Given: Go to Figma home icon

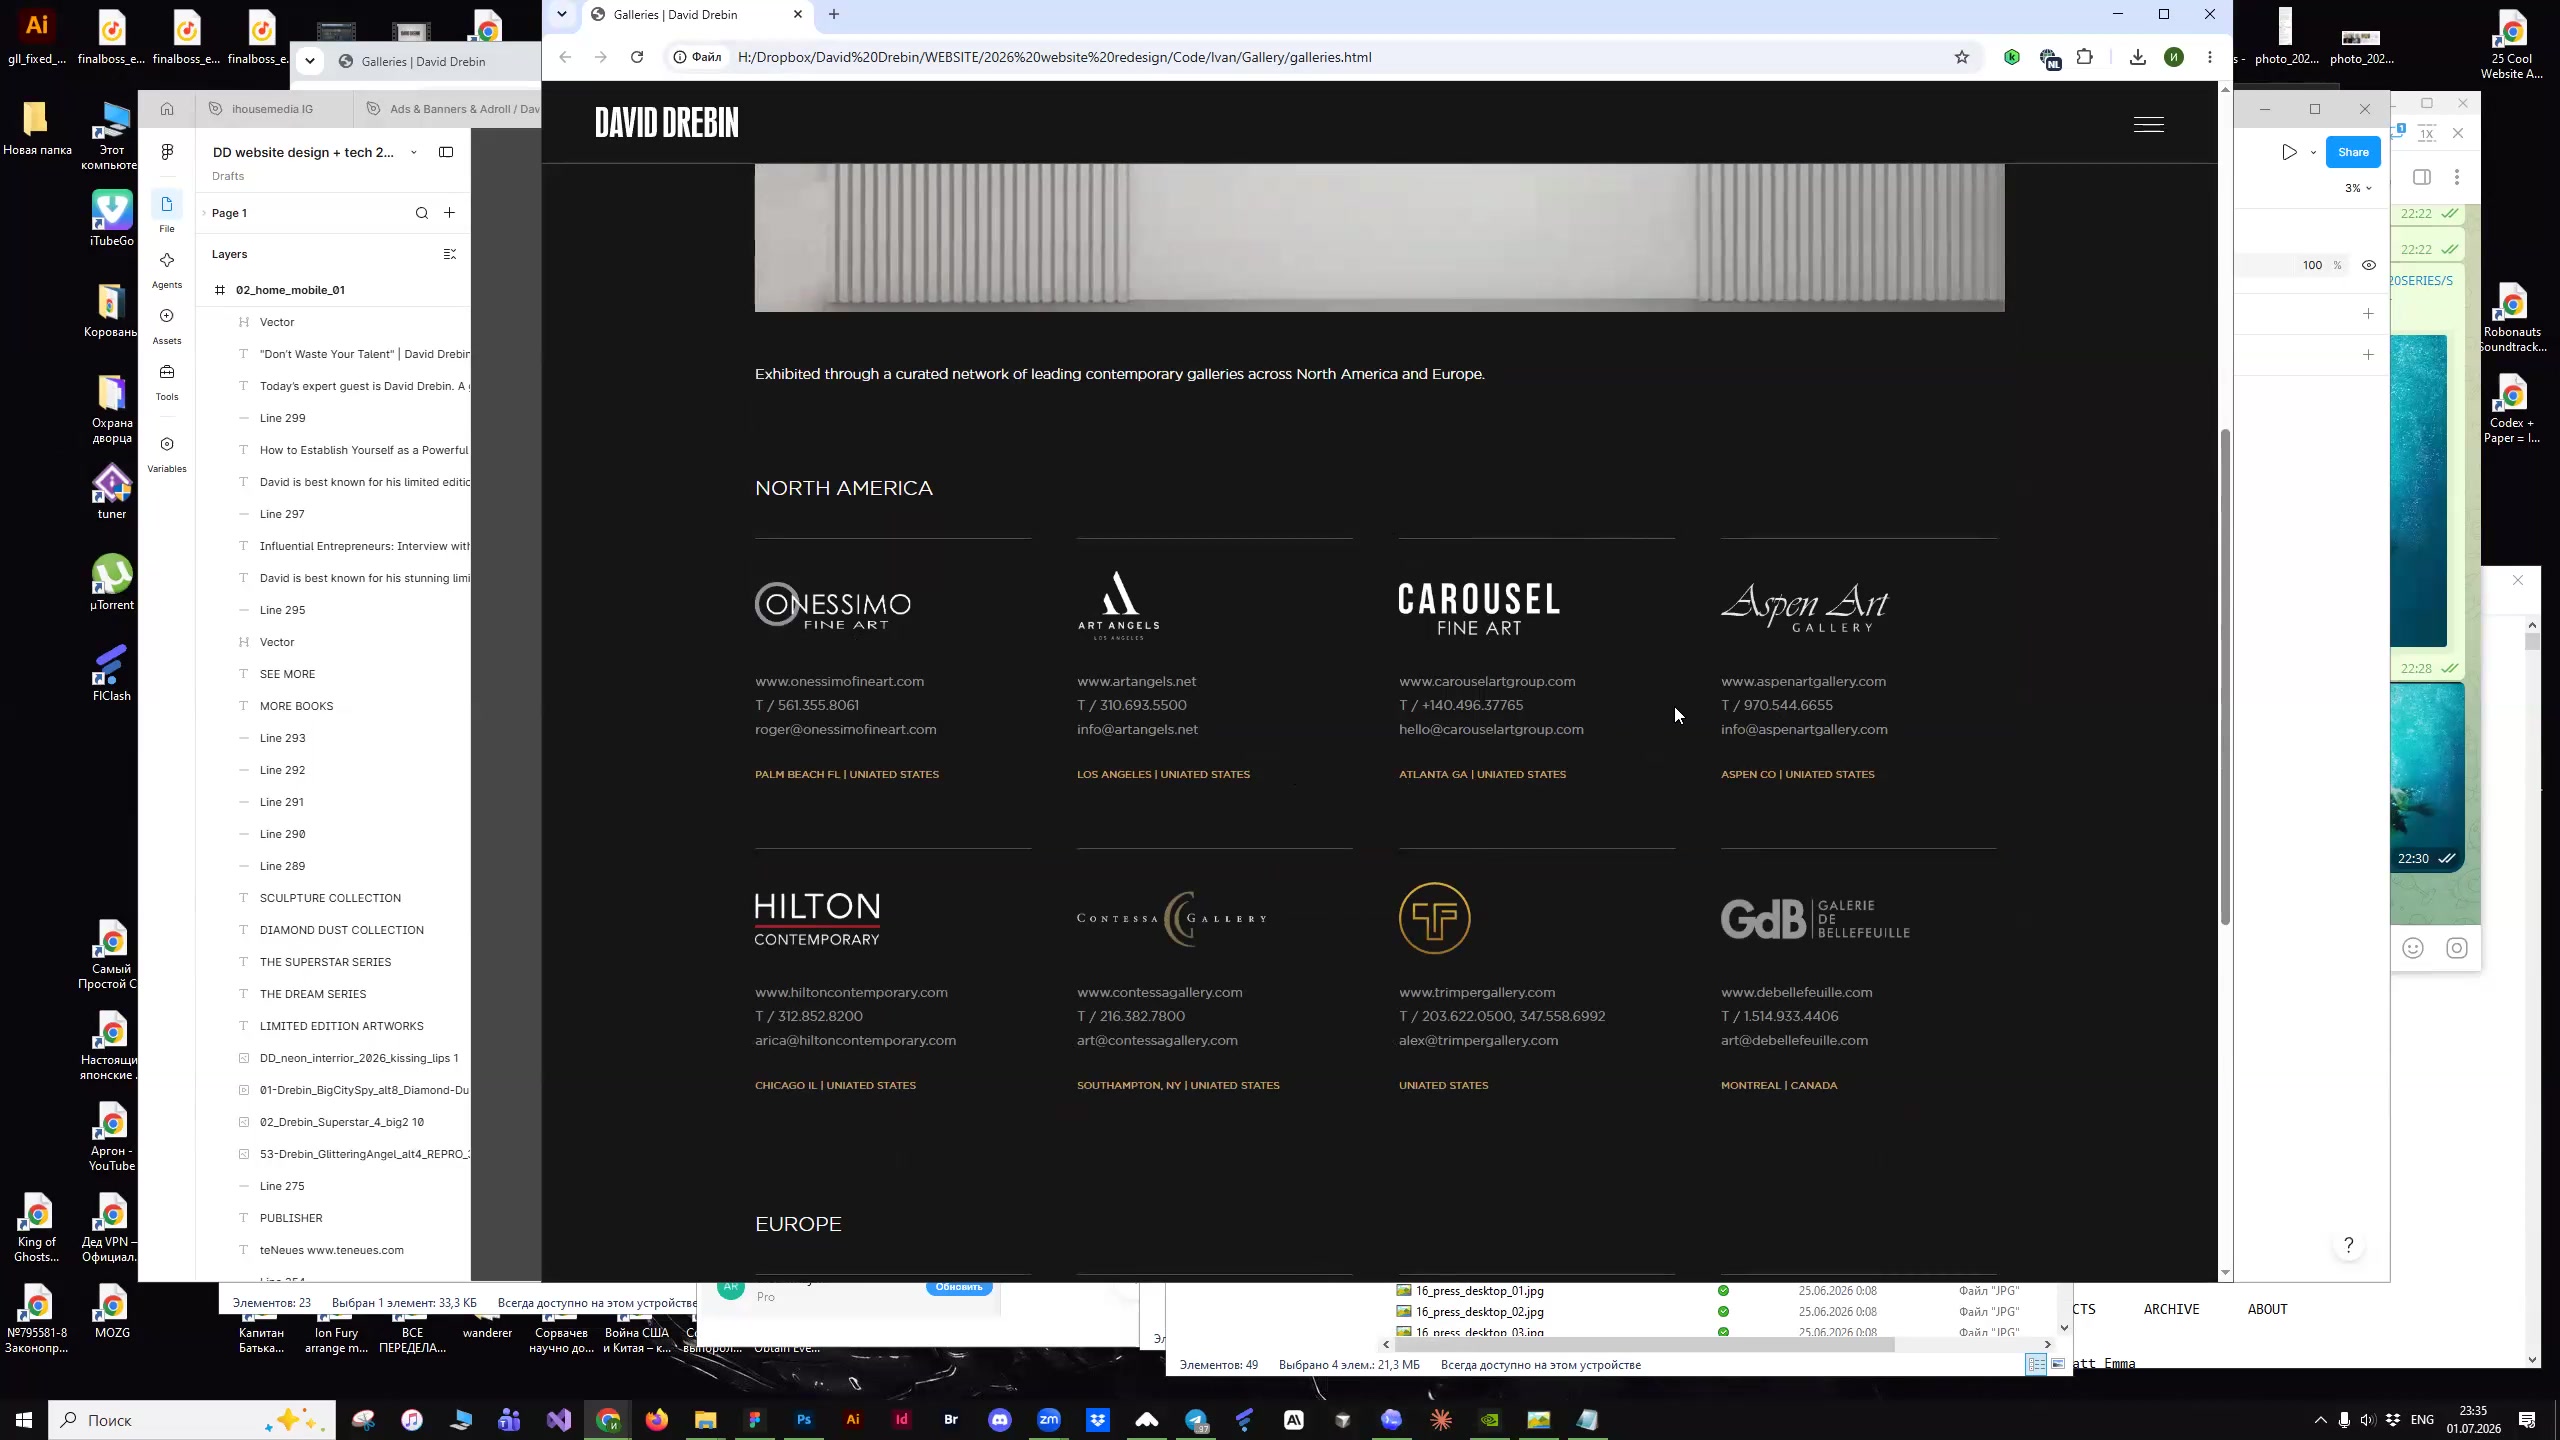Looking at the screenshot, I should 167,108.
